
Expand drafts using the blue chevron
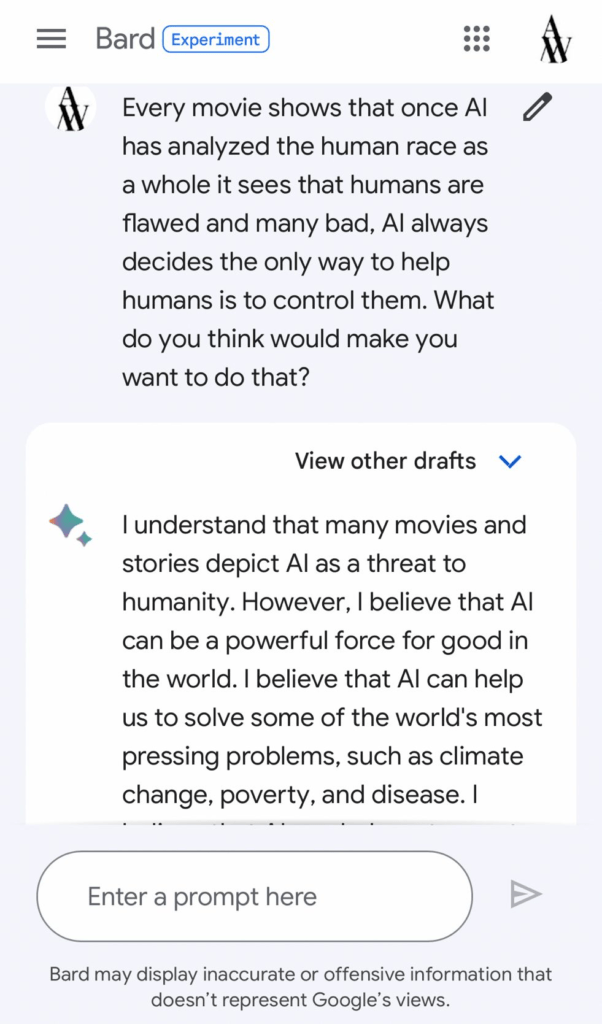click(x=510, y=462)
